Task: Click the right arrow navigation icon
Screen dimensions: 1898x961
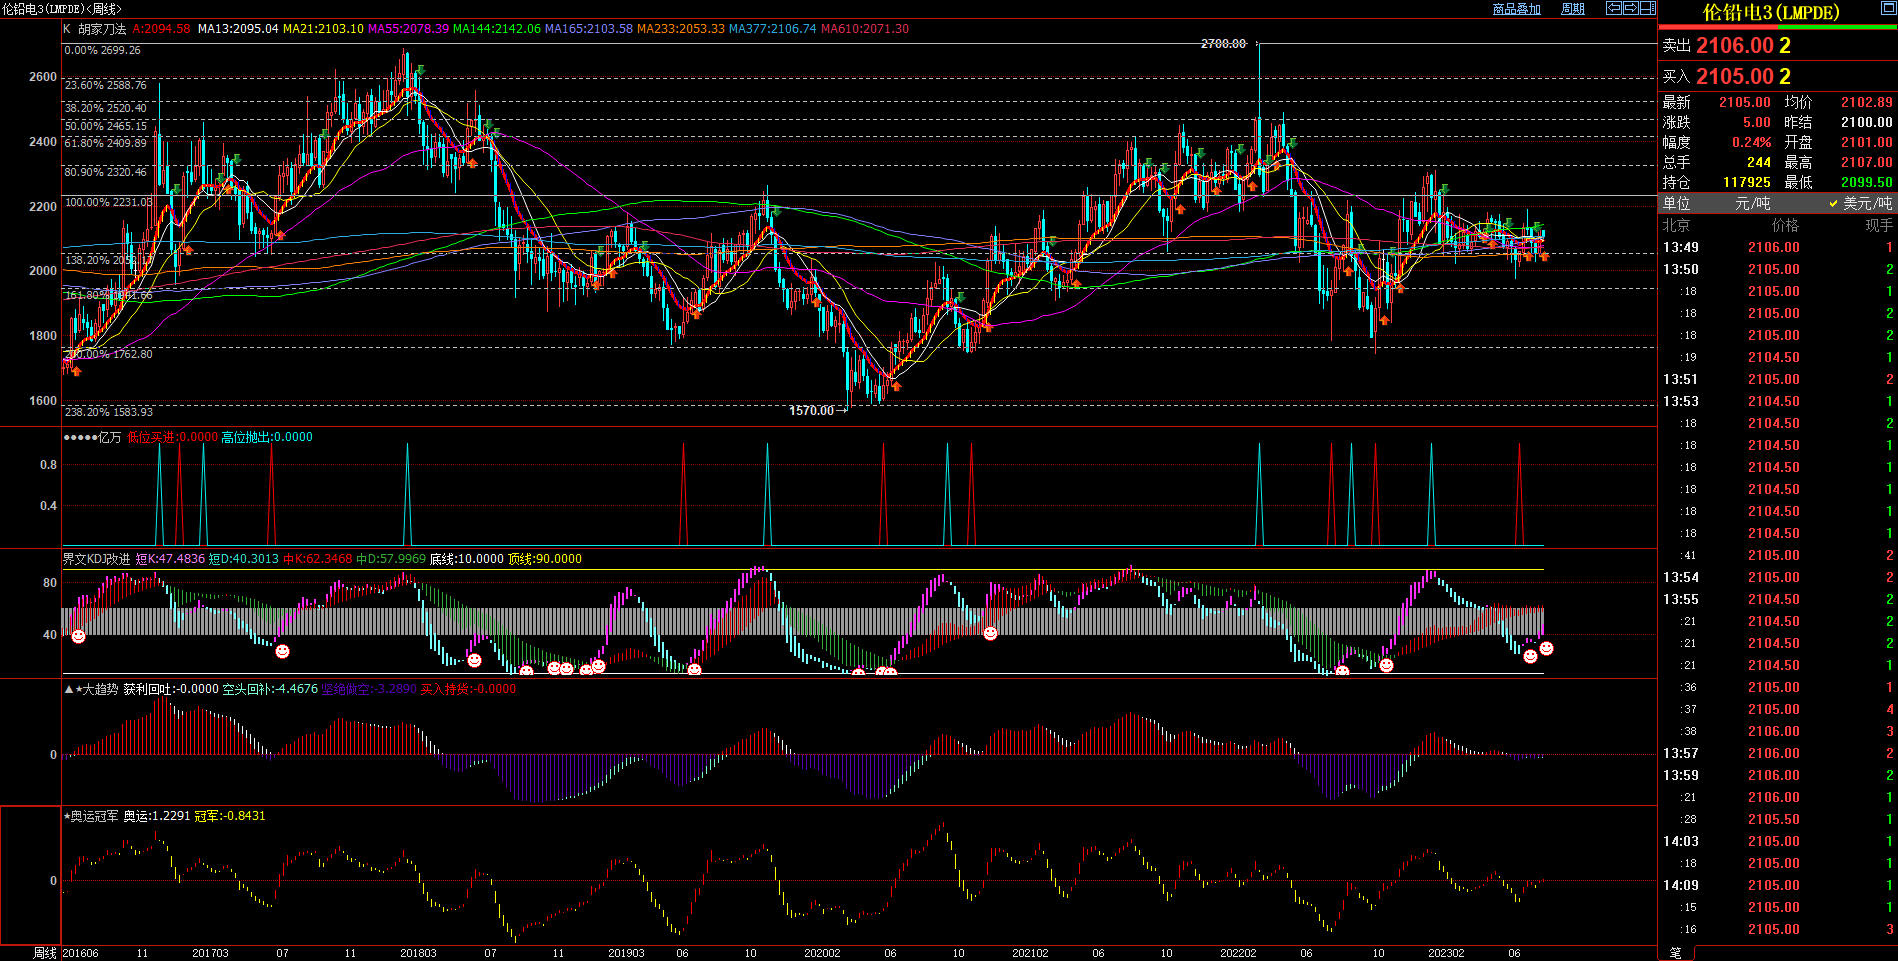Action: pos(1630,8)
